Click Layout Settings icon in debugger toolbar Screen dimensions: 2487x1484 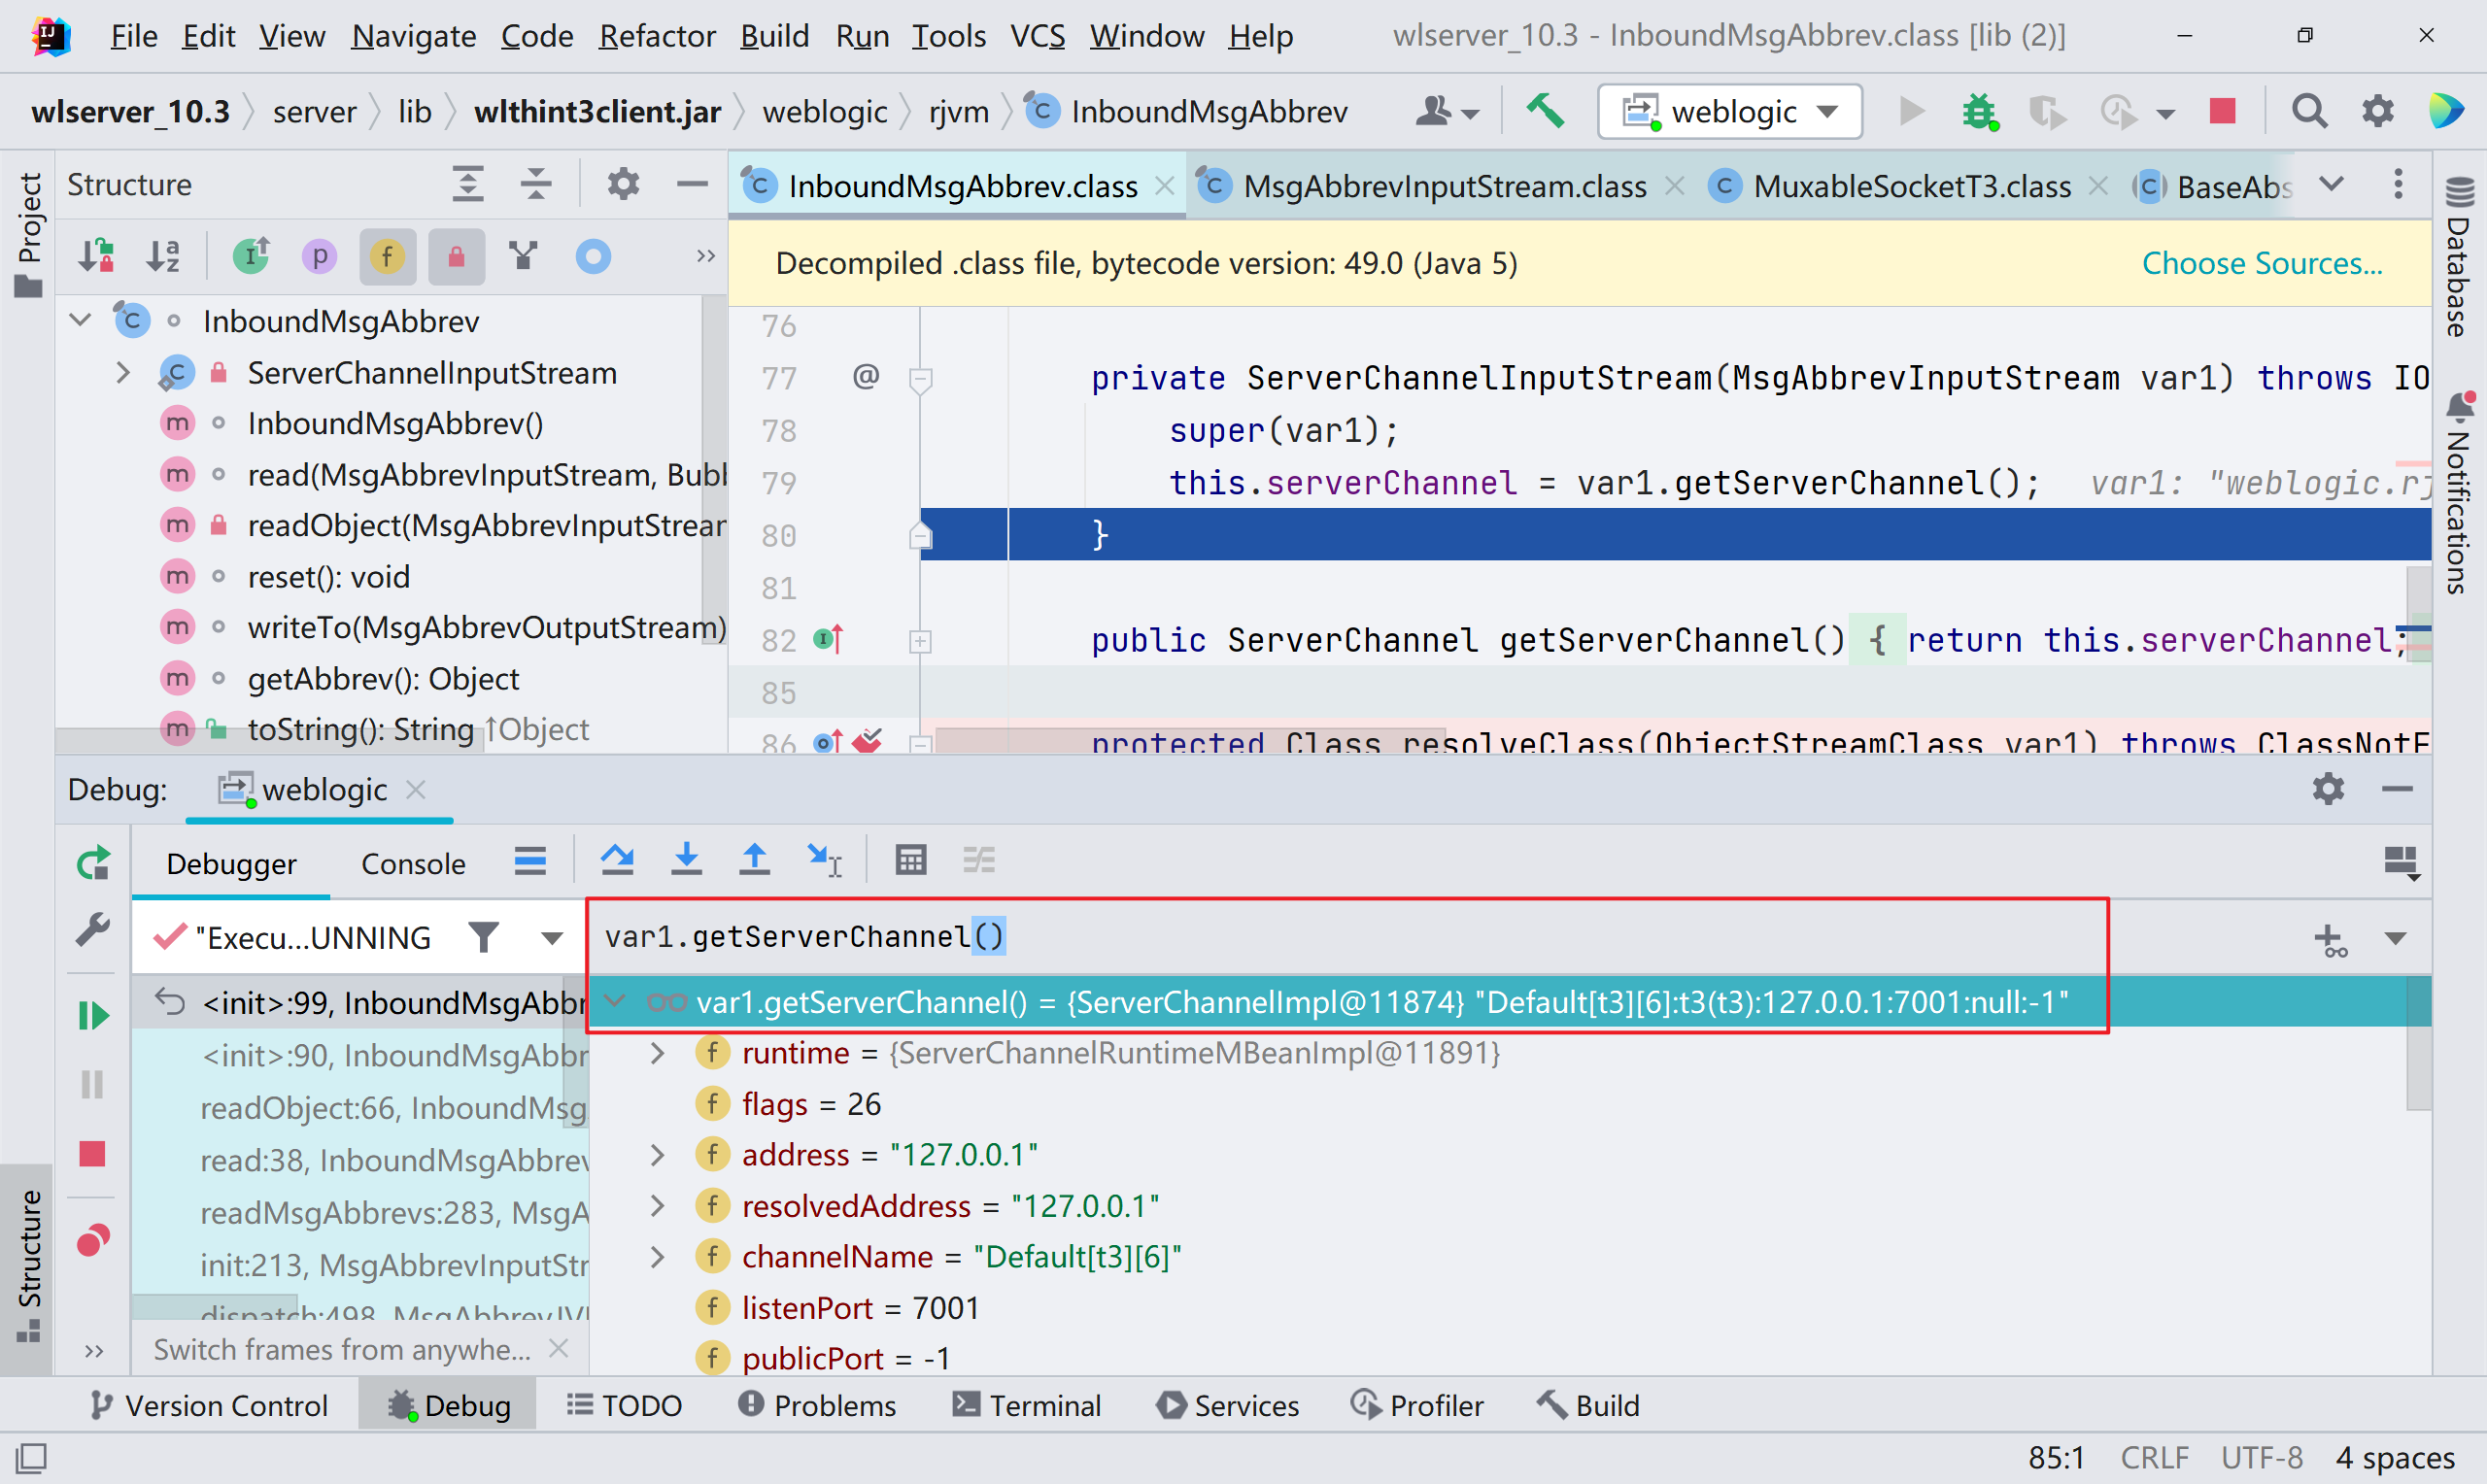point(2400,862)
